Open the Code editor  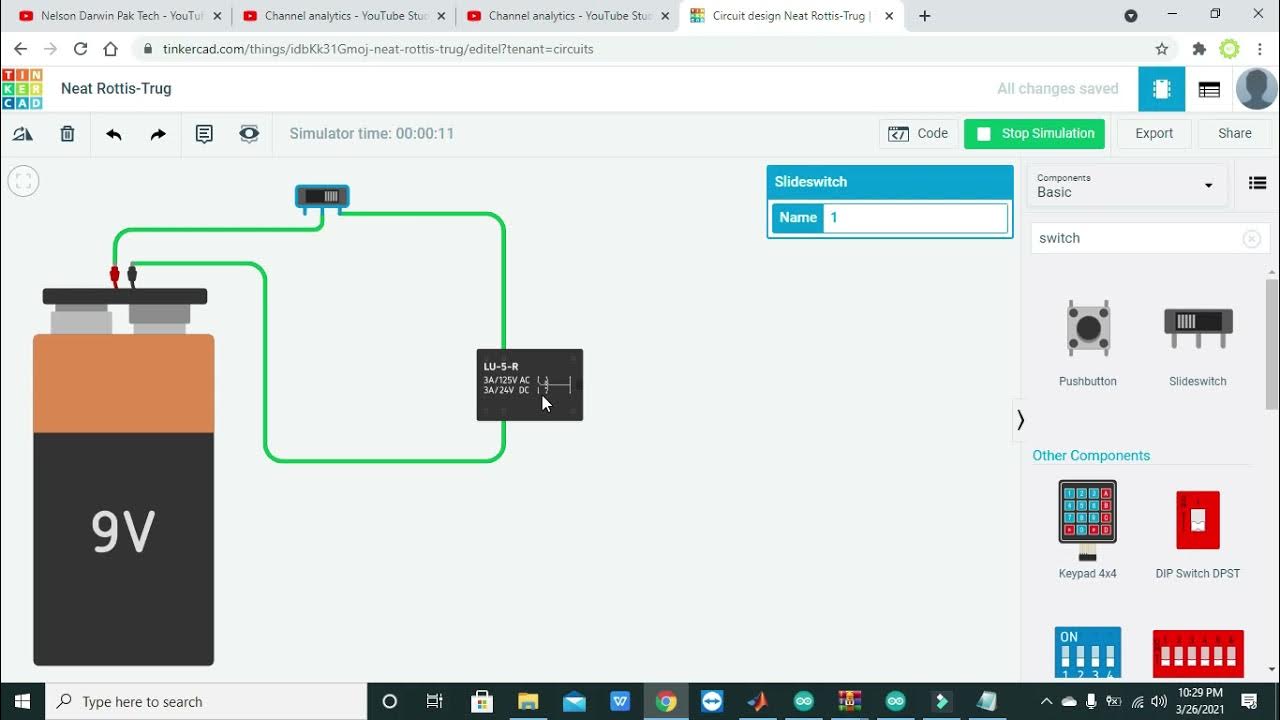point(918,133)
